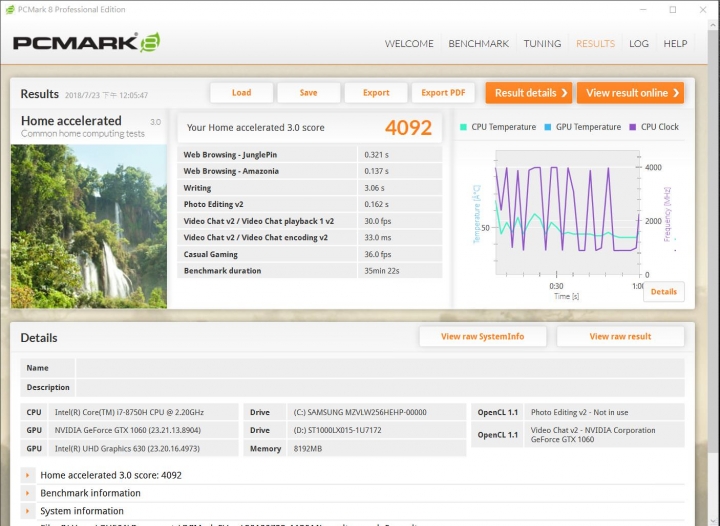Select the Writing result row
The image size is (720, 526).
(310, 188)
